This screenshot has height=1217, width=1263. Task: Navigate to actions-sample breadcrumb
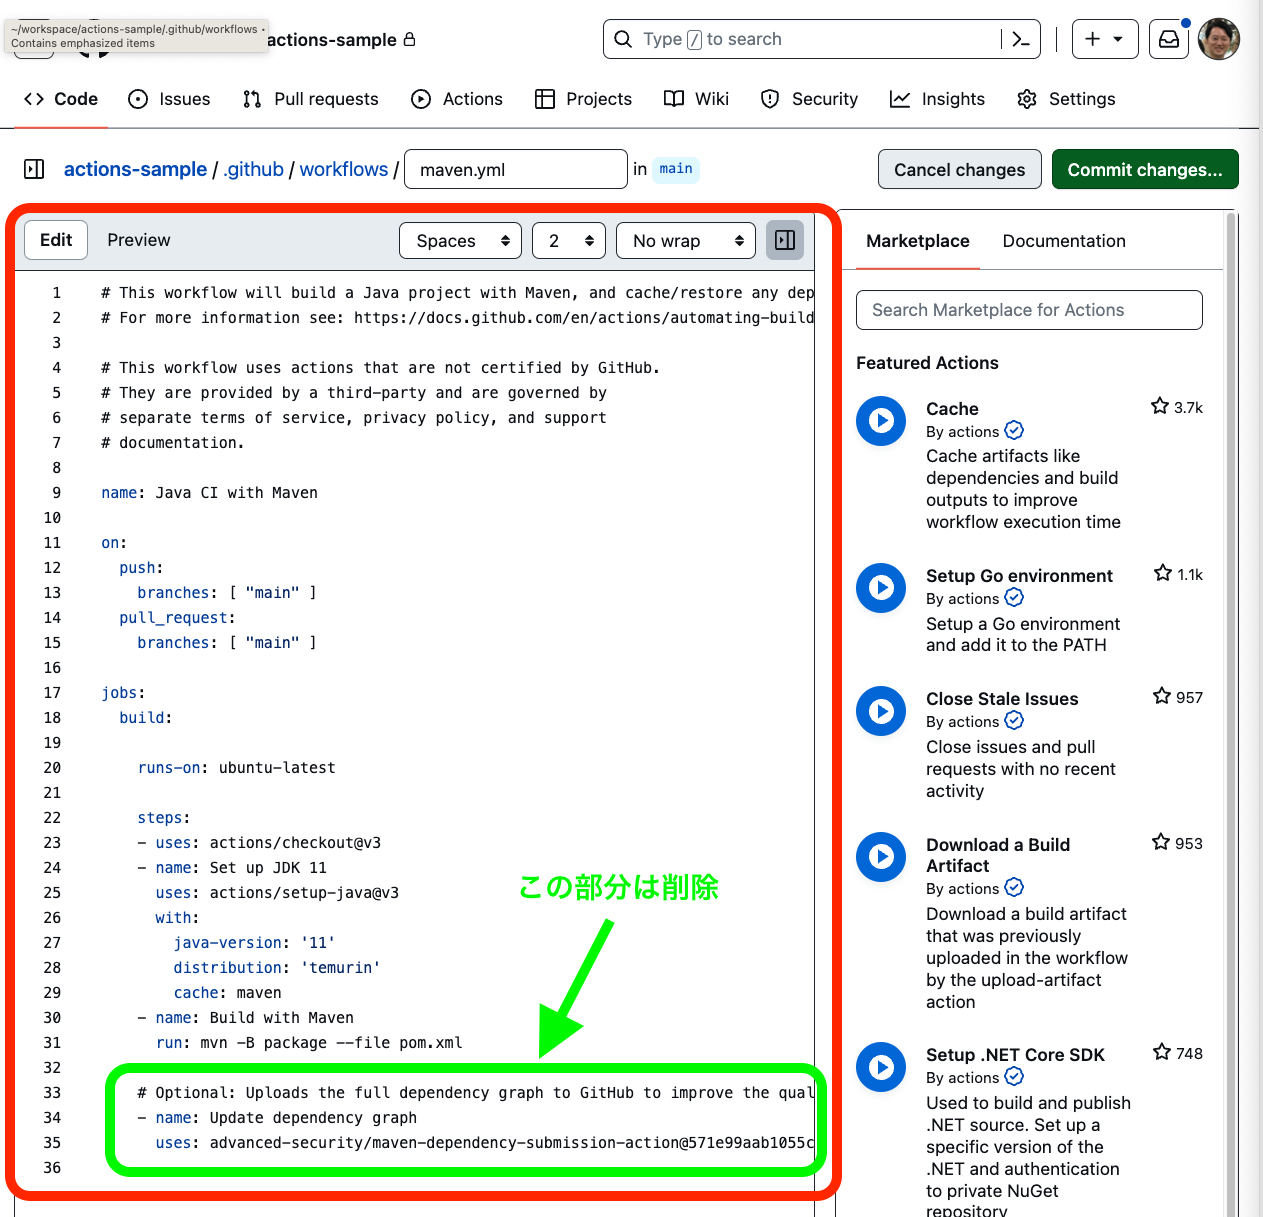pos(135,169)
